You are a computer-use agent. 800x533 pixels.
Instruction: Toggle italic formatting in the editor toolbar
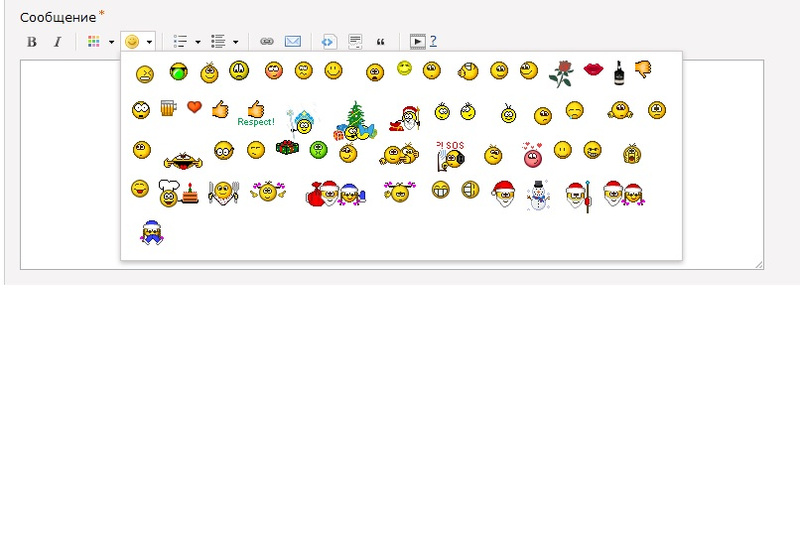[58, 42]
